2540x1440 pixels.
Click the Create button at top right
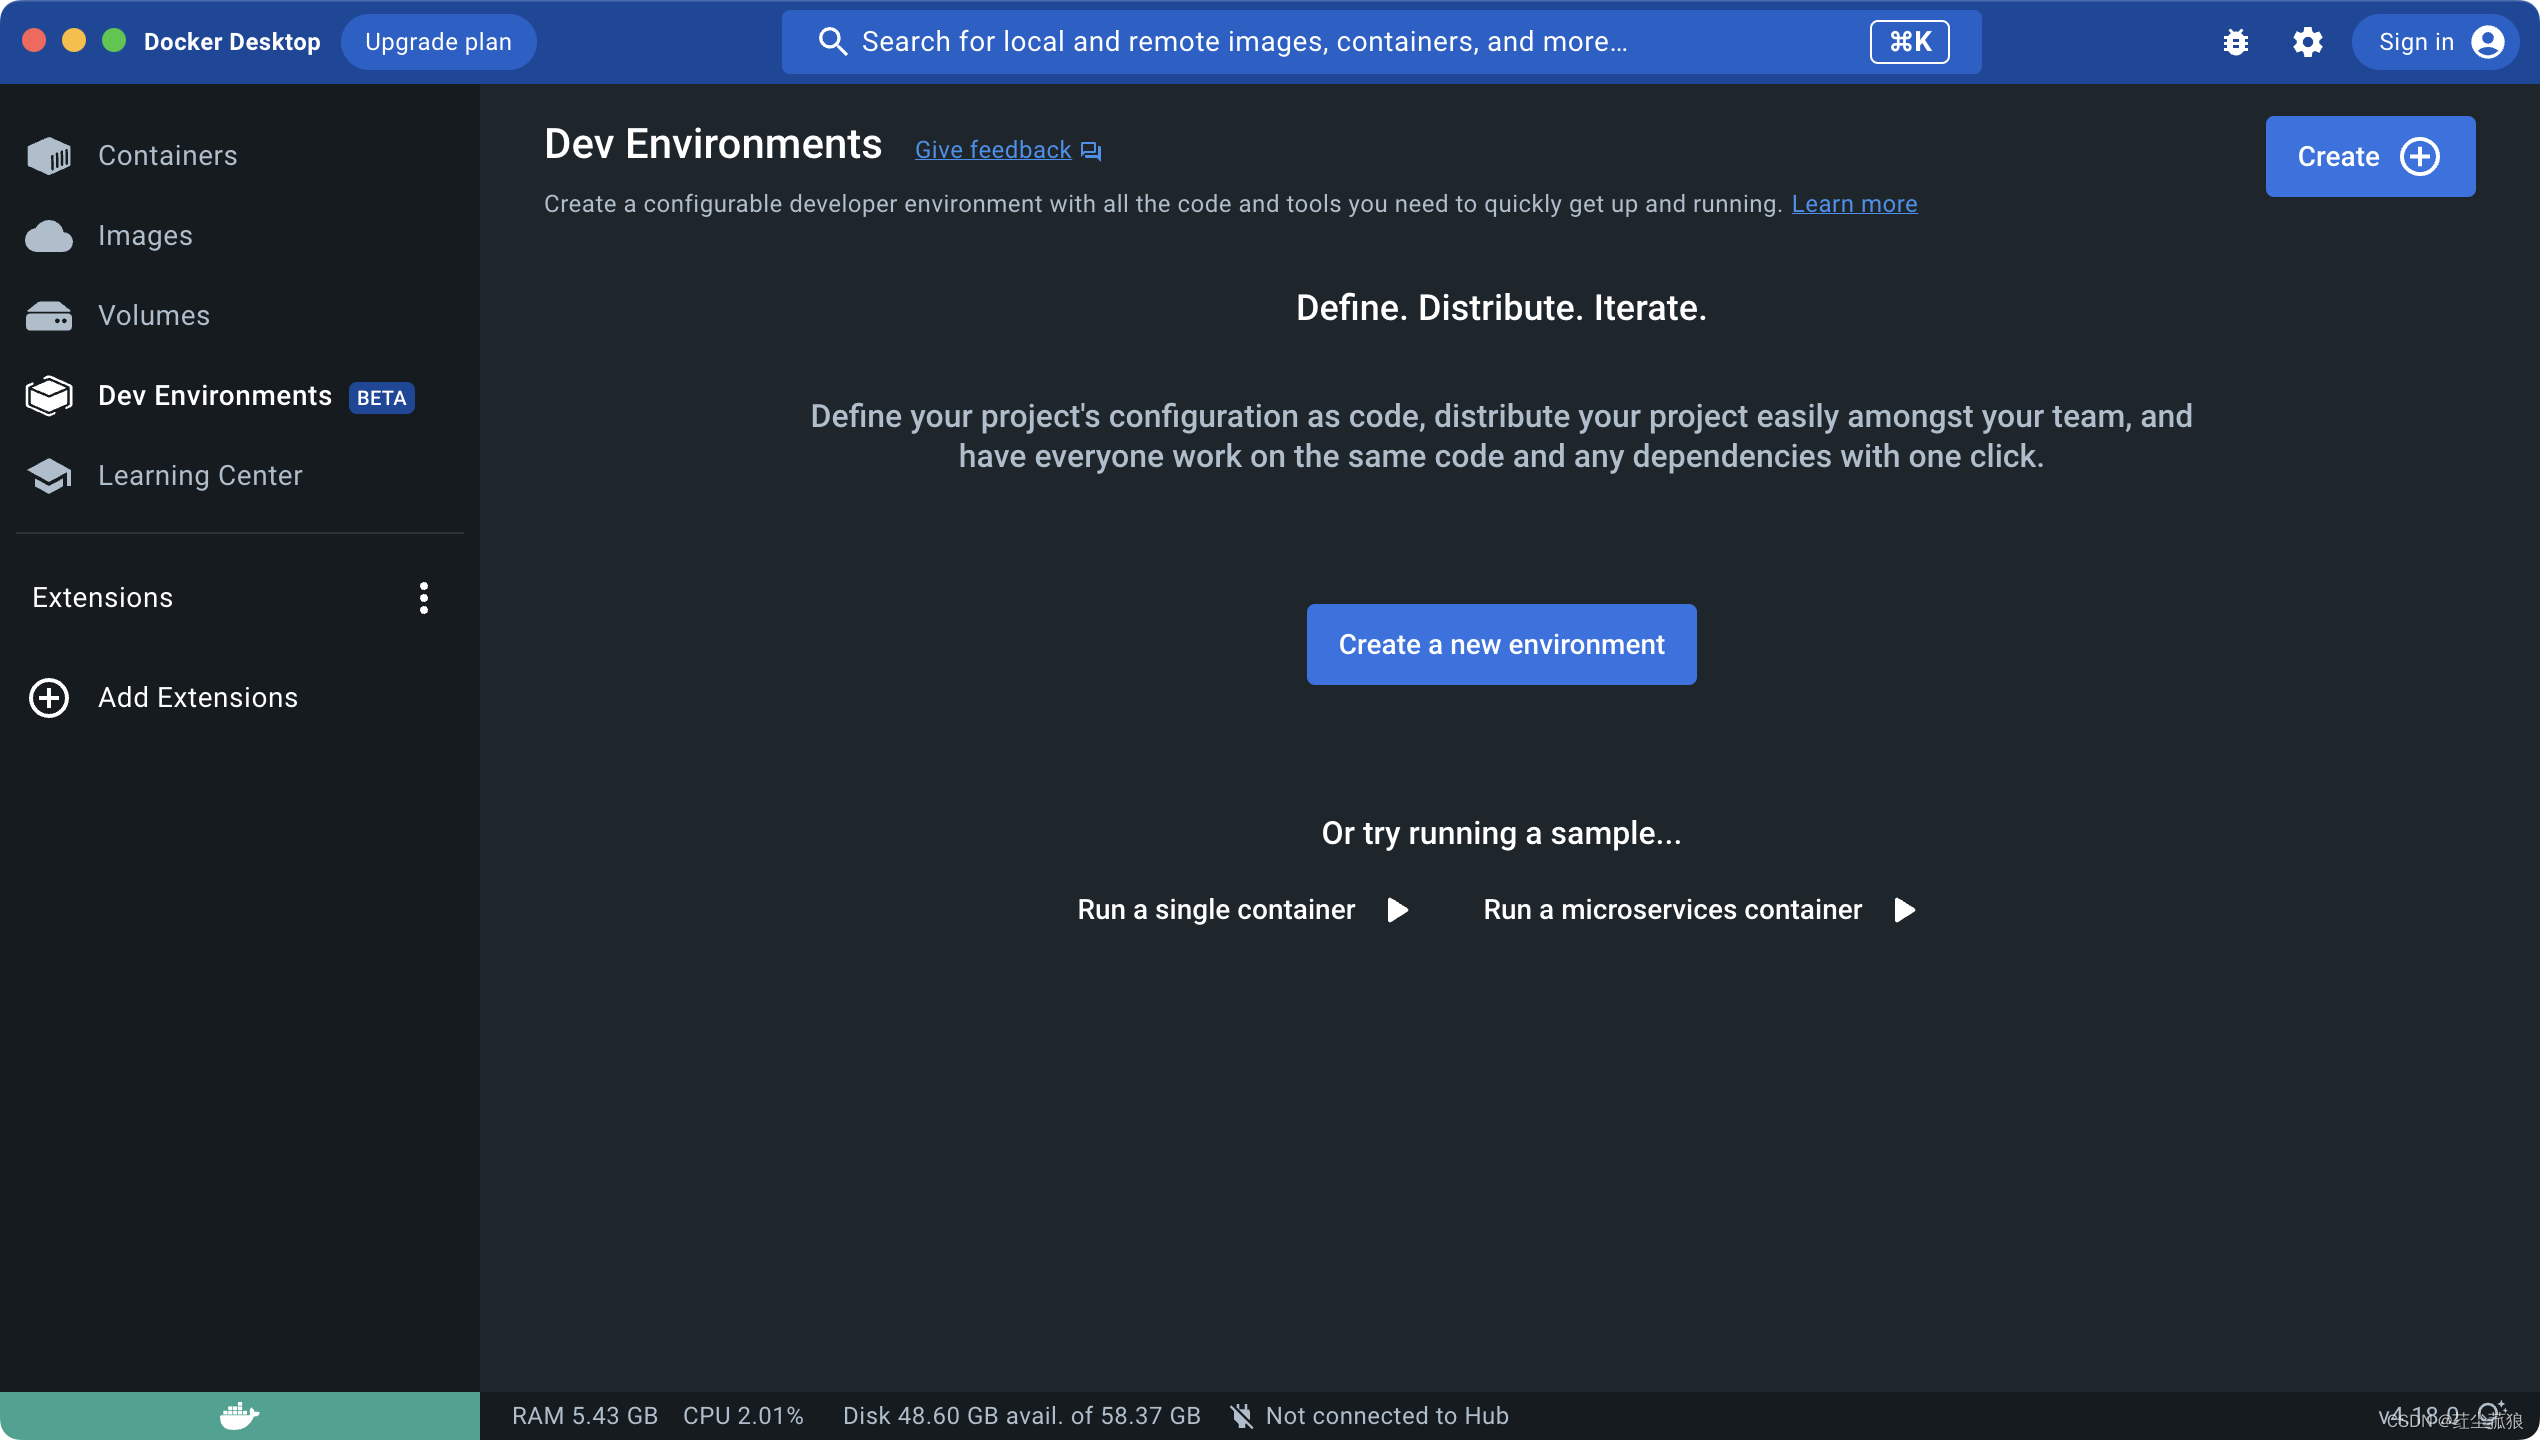point(2369,157)
